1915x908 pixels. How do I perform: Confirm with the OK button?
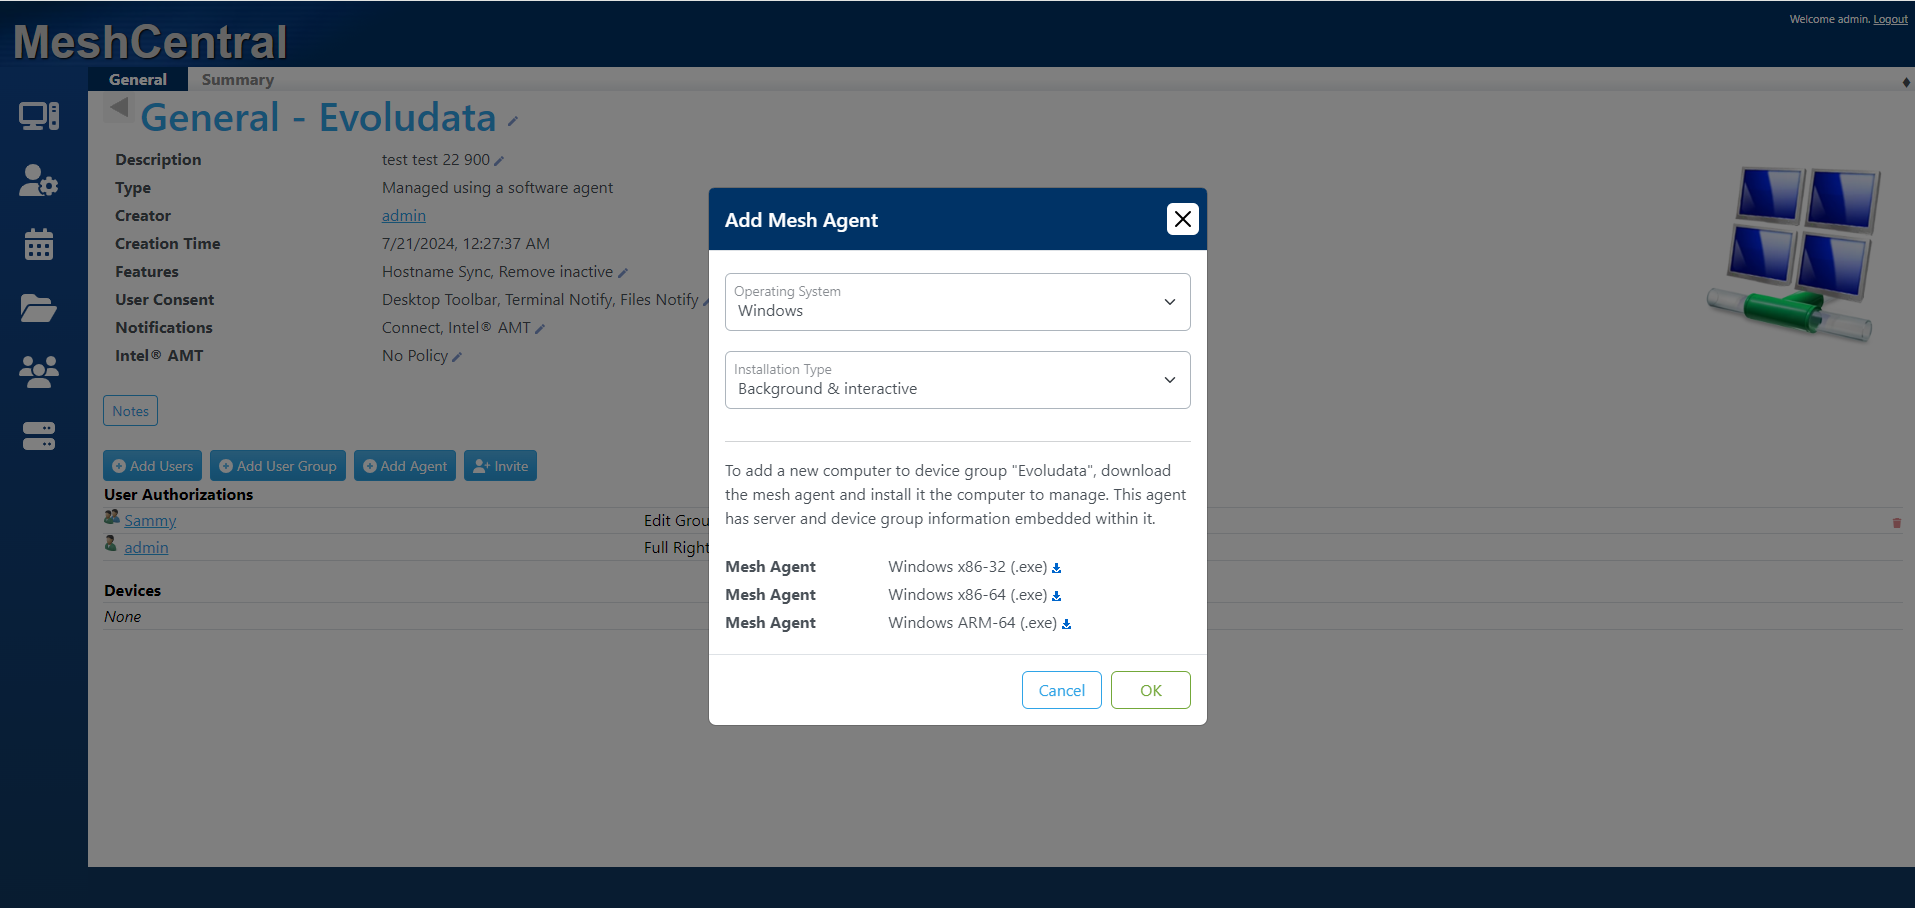(1151, 690)
